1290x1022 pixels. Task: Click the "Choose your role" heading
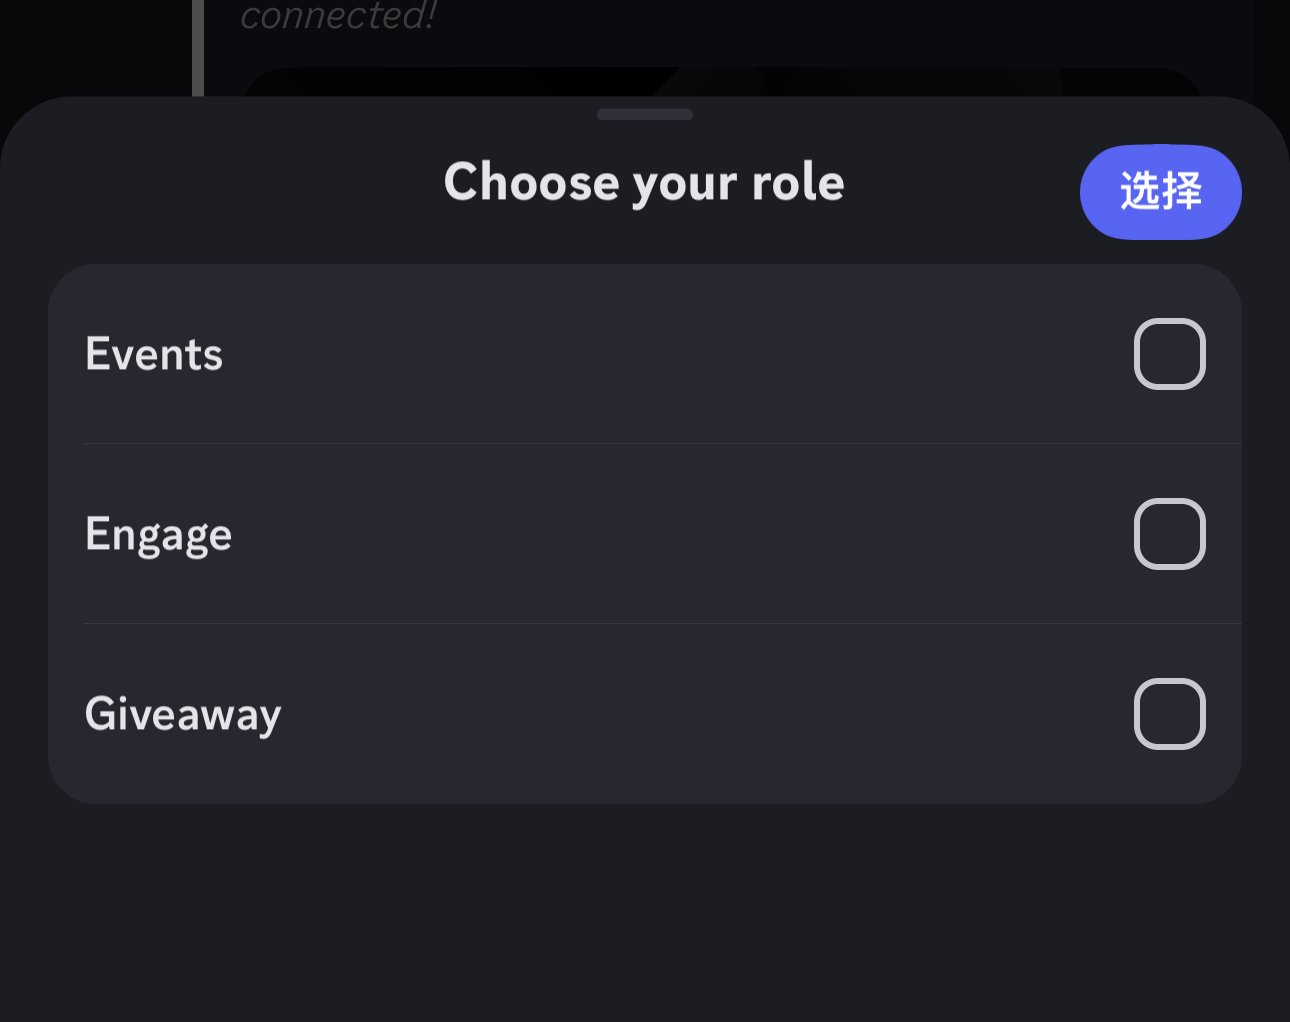point(644,183)
